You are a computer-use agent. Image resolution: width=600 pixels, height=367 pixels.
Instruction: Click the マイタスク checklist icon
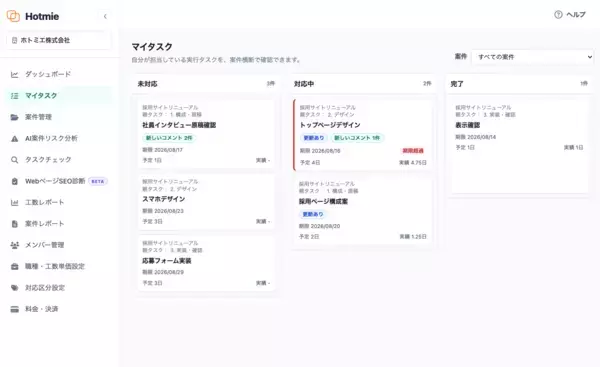pyautogui.click(x=15, y=96)
